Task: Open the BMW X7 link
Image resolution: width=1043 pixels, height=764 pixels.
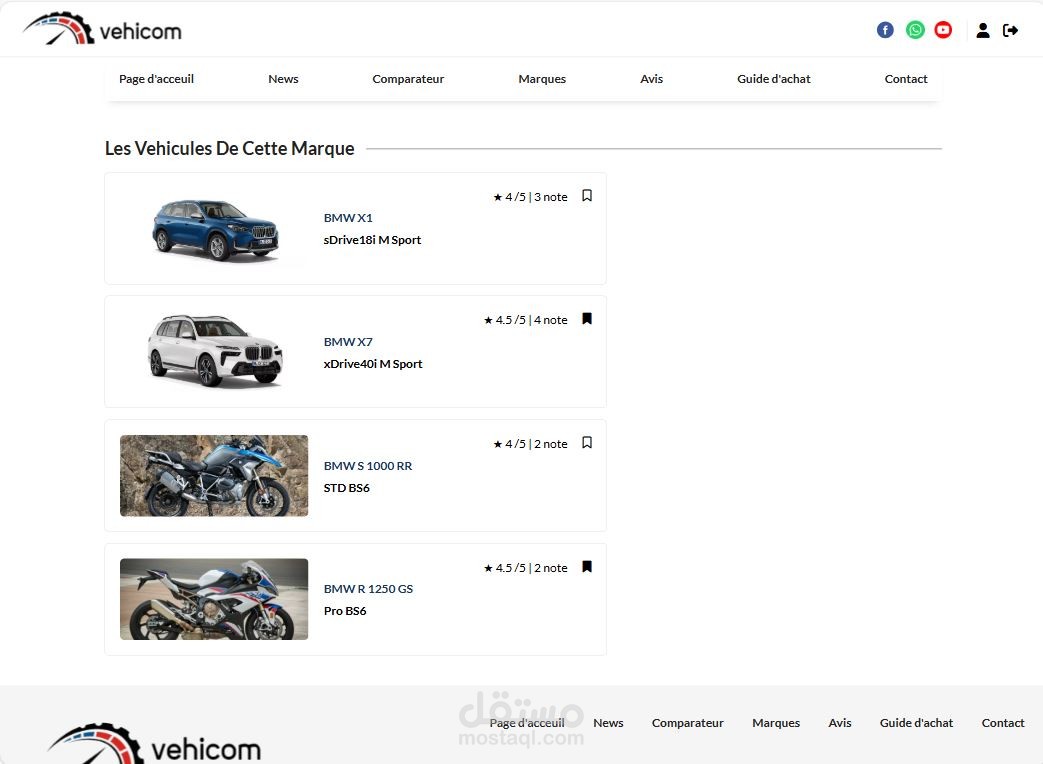Action: [x=348, y=342]
